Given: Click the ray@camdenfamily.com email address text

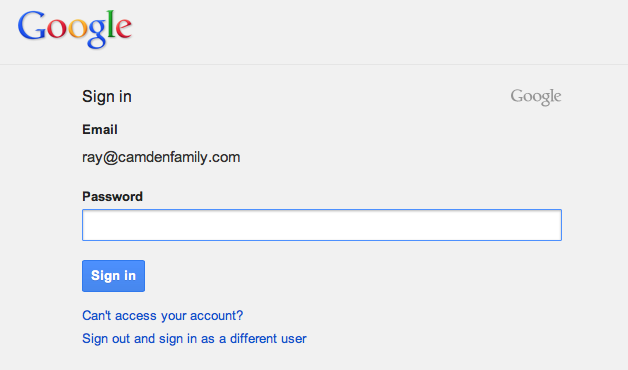Looking at the screenshot, I should coord(161,157).
